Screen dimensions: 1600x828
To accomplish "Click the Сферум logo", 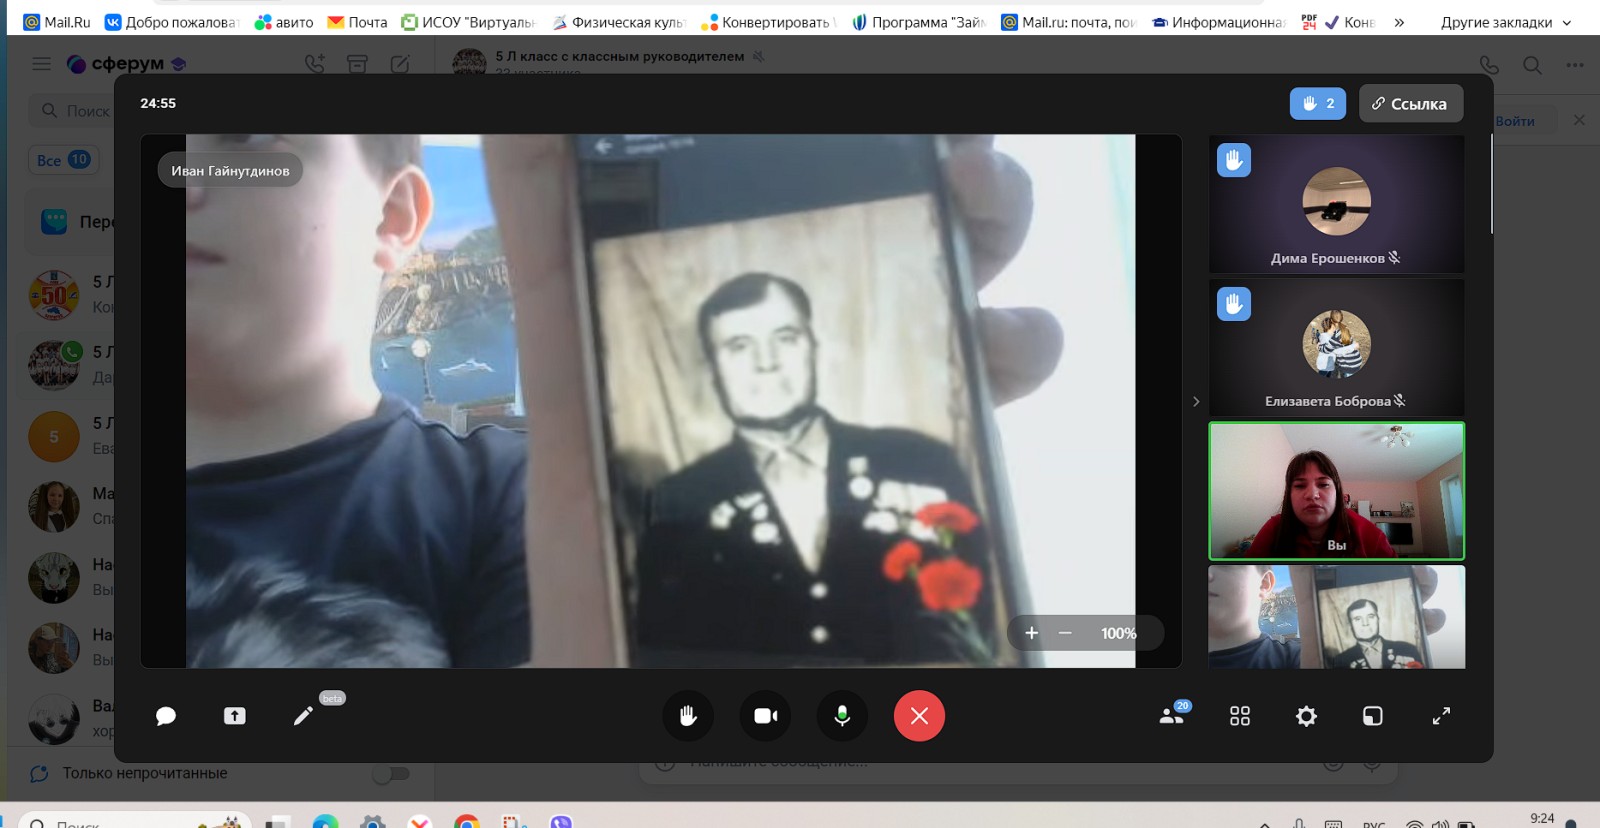I will coord(126,64).
